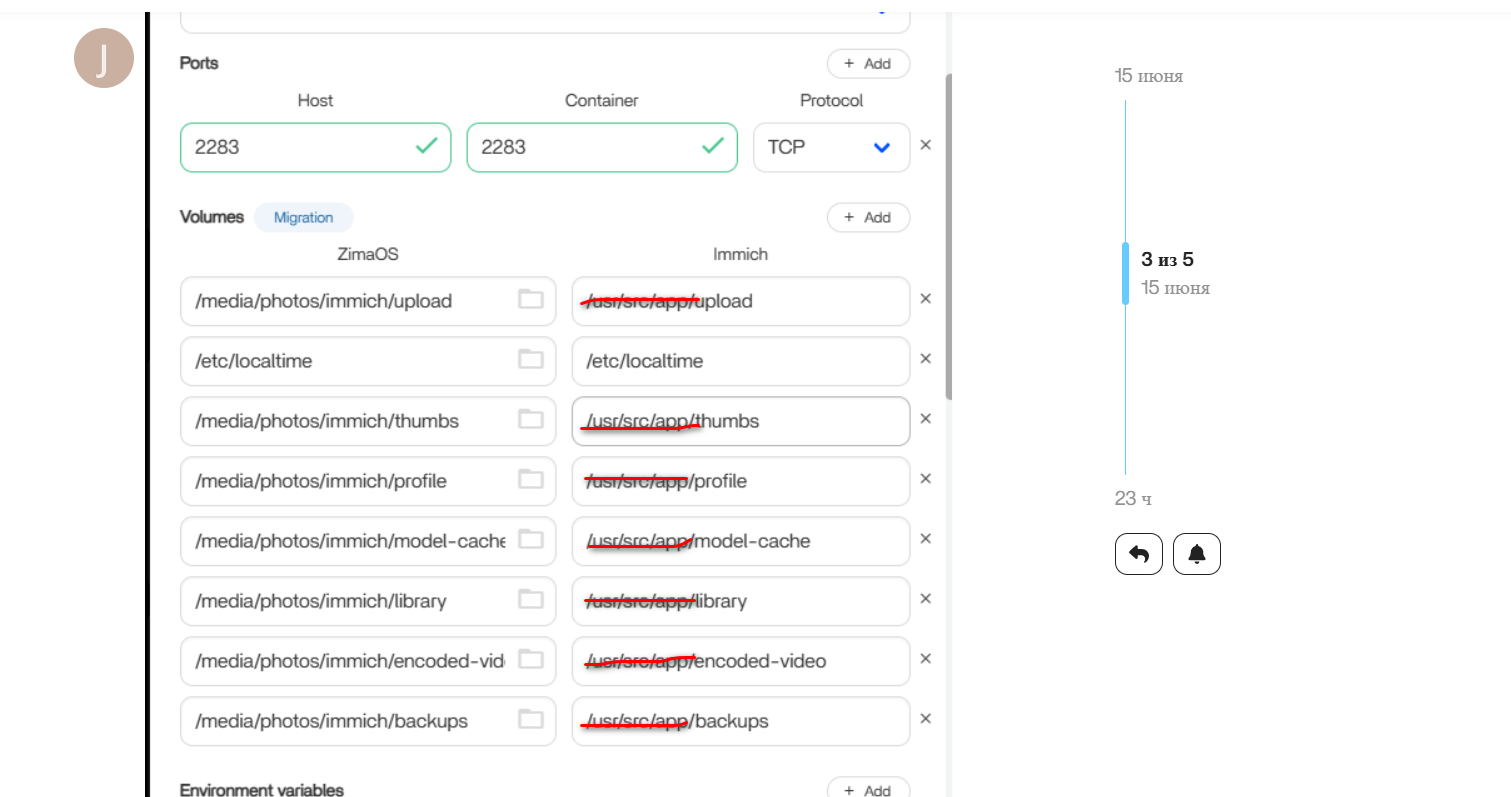Click the Ports section label
1511x797 pixels.
click(199, 63)
